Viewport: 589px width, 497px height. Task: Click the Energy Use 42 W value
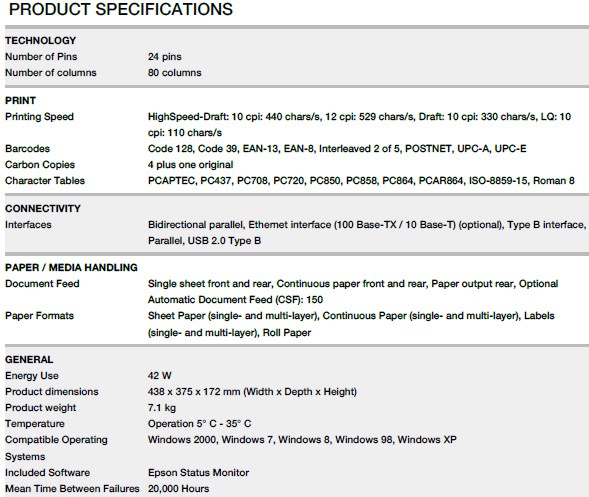tap(160, 376)
